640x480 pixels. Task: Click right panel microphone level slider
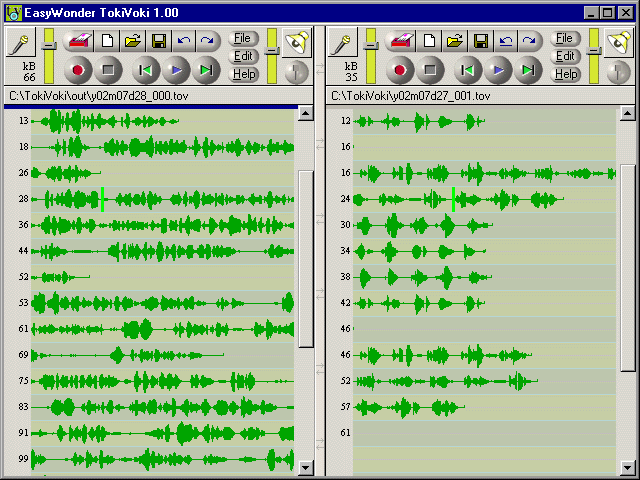click(371, 45)
